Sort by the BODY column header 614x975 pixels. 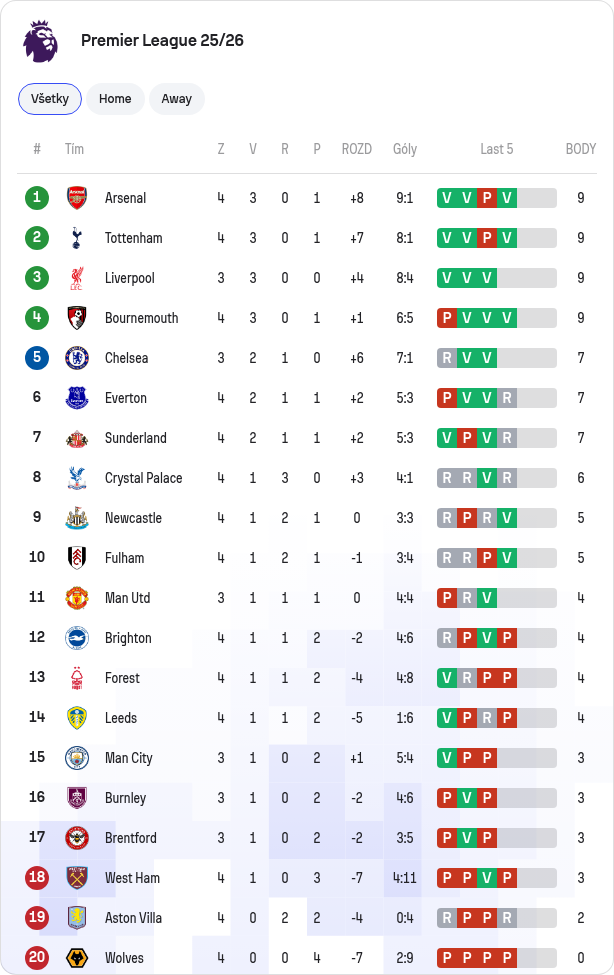point(580,149)
